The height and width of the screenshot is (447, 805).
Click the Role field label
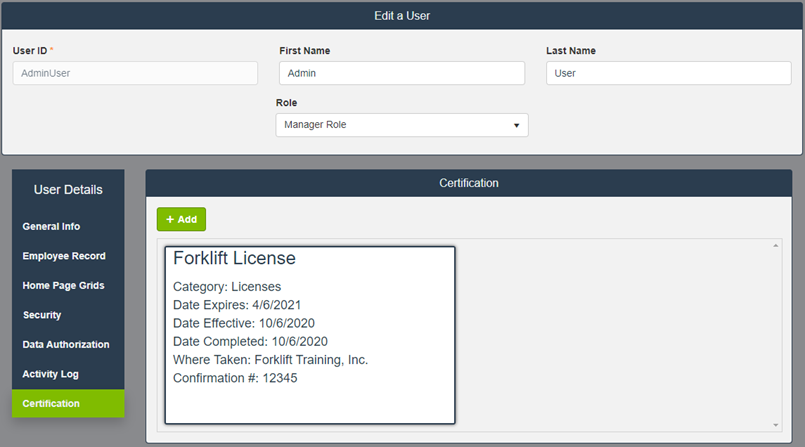(286, 102)
